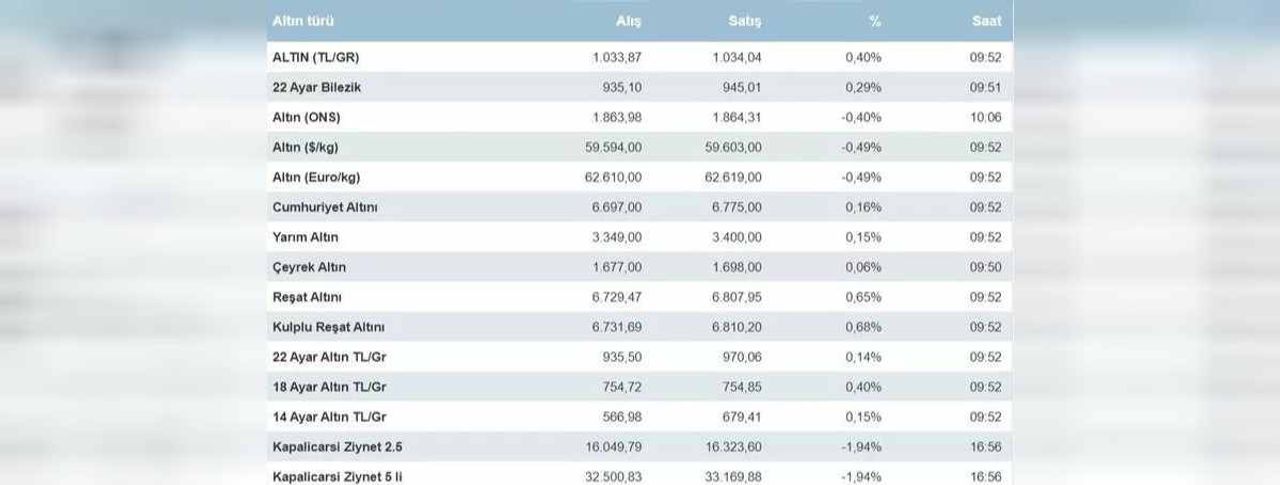The image size is (1280, 485).
Task: Open the Kulplu Reşat Altını entry
Action: click(x=328, y=327)
